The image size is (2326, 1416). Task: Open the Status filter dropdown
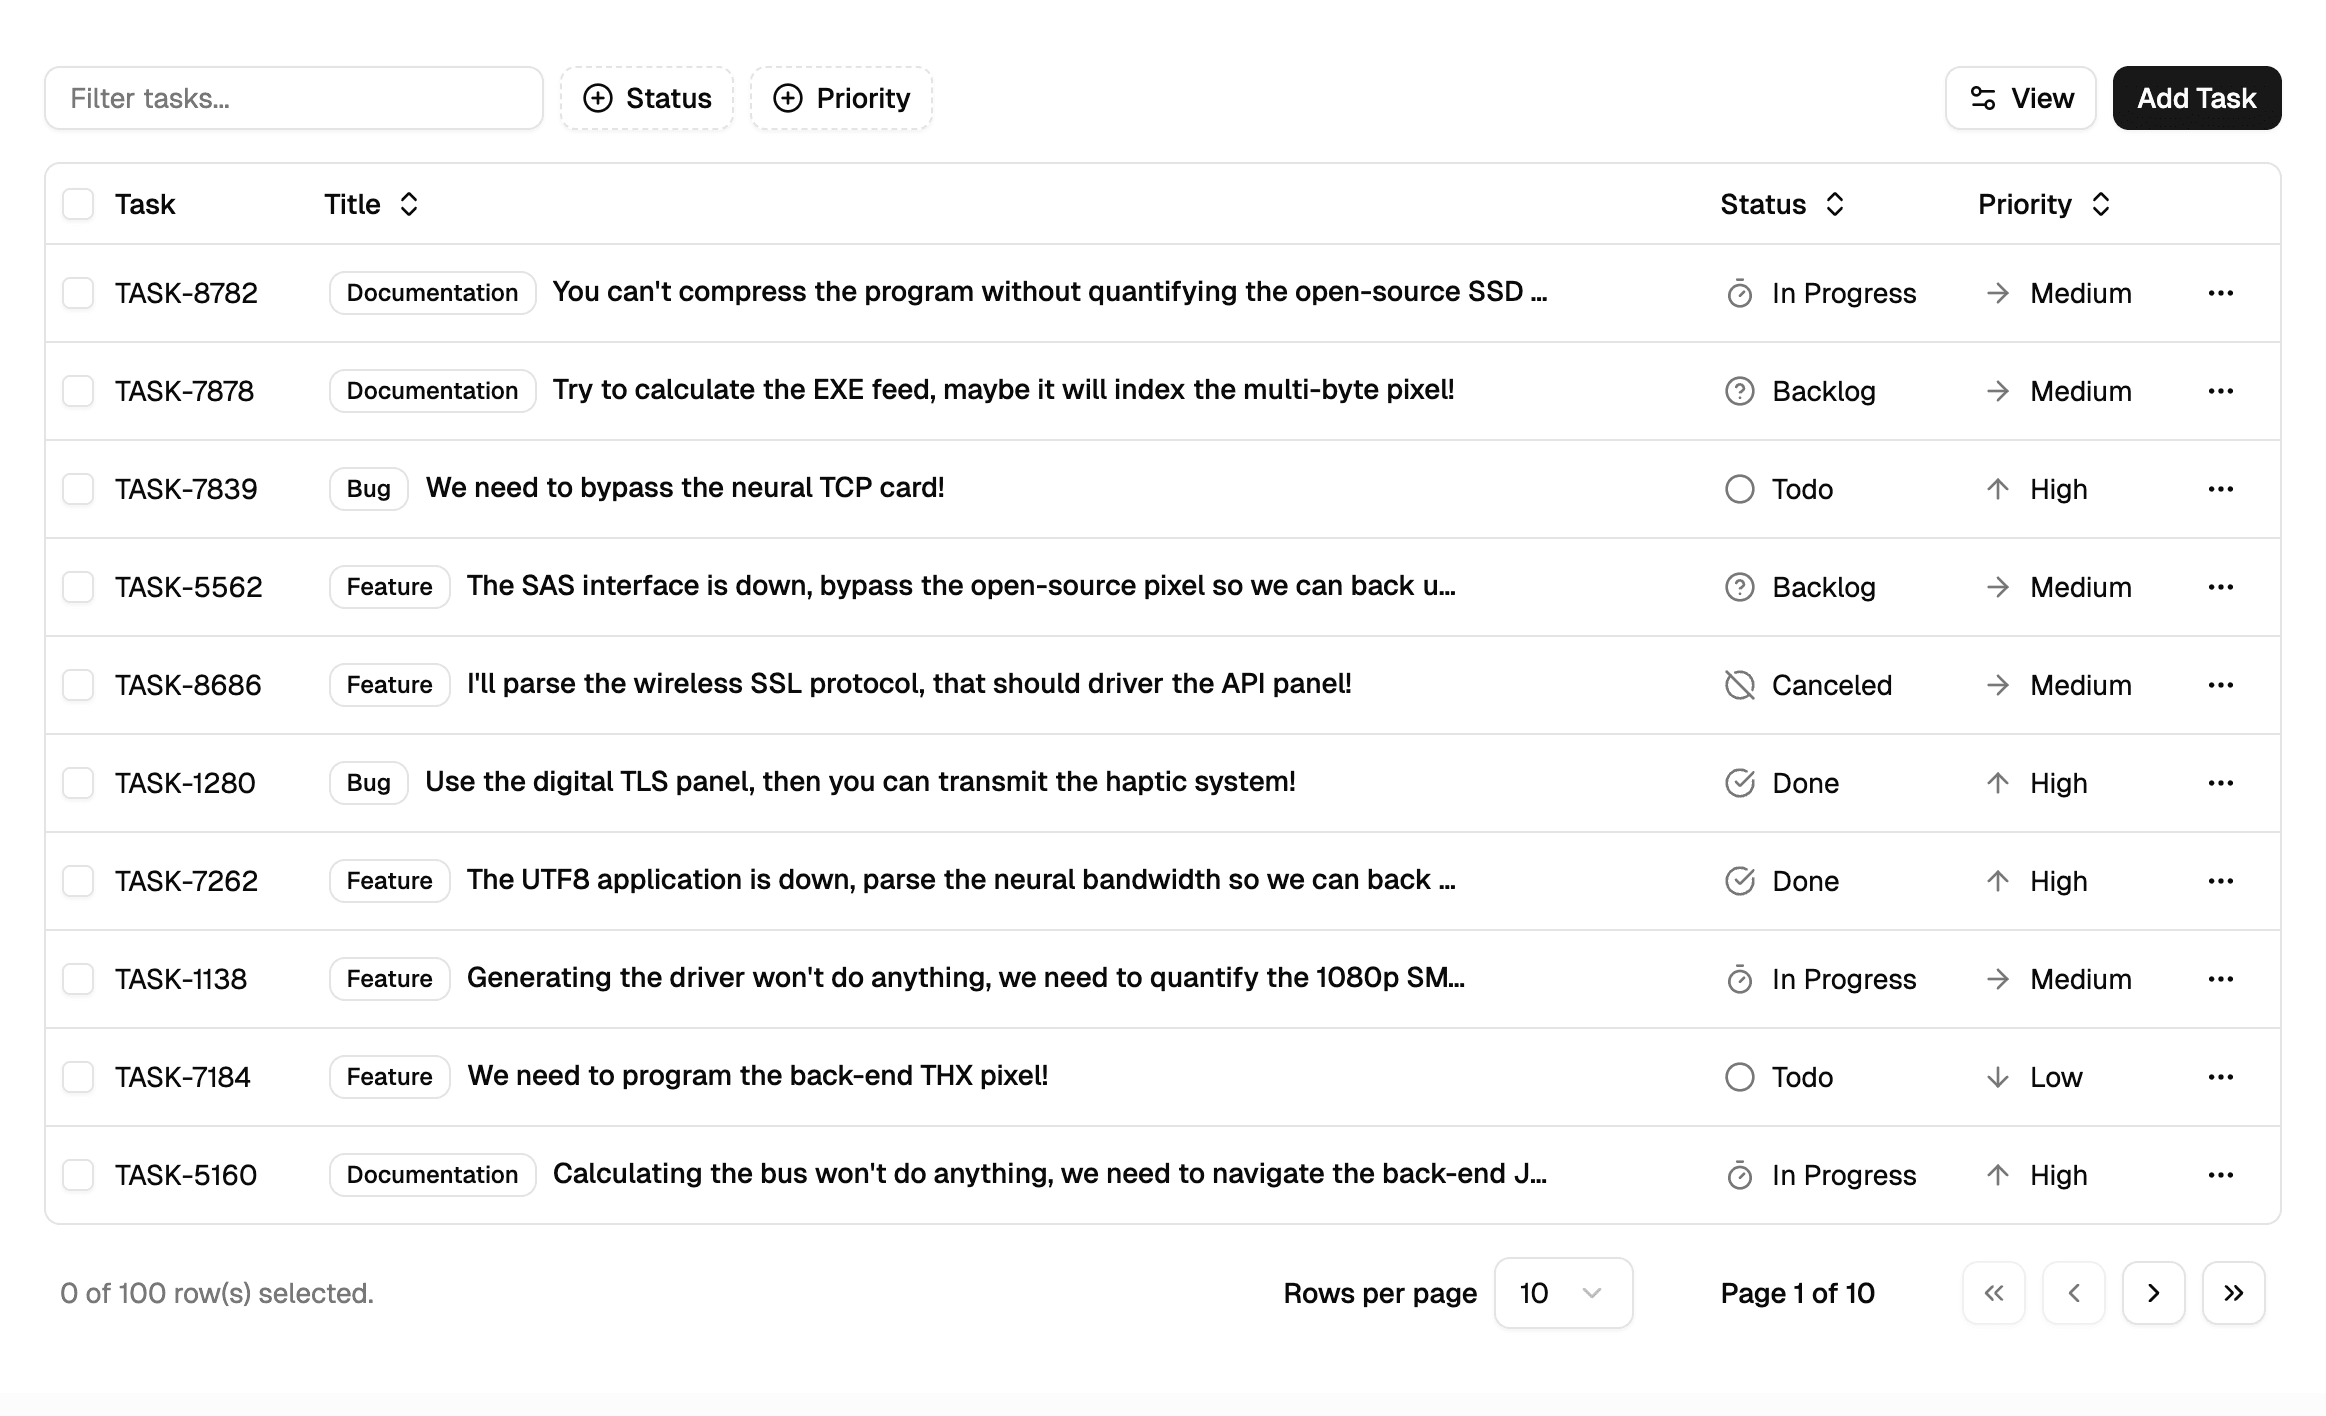point(647,98)
